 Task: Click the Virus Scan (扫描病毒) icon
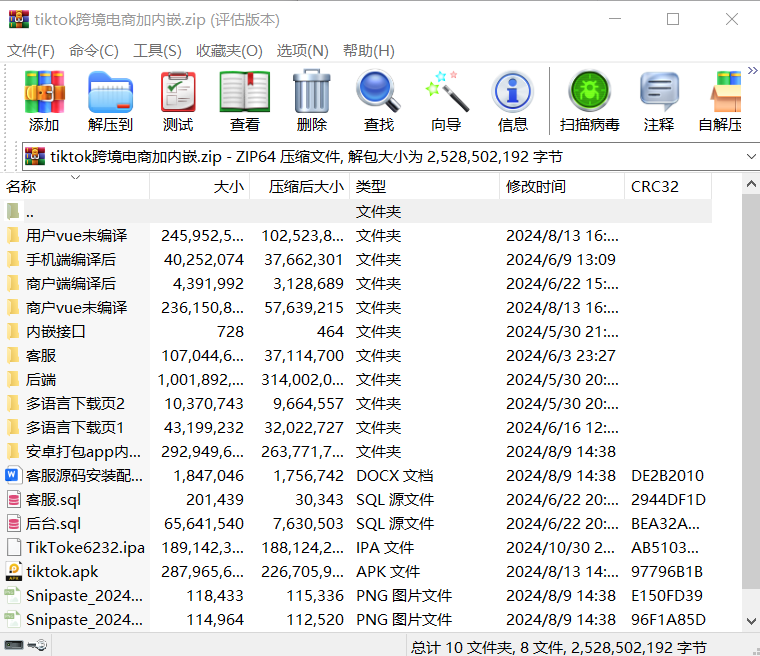589,101
